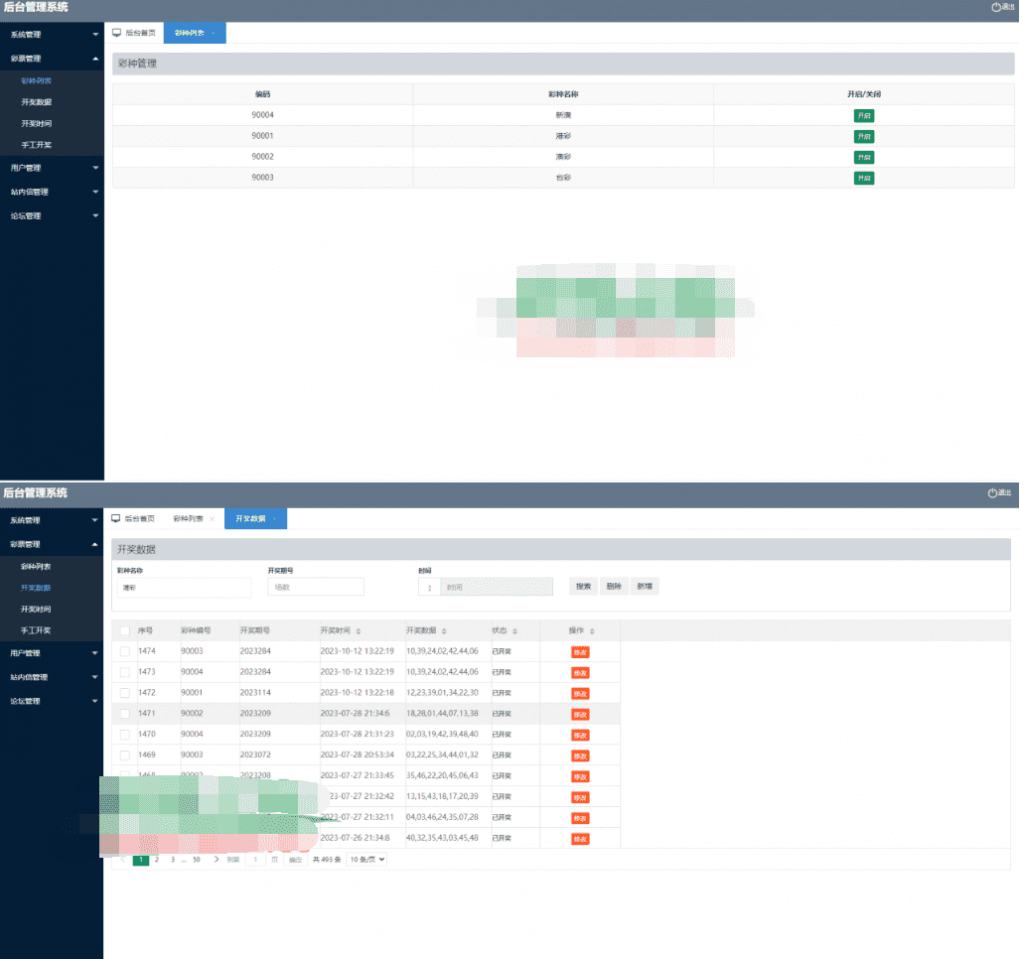Expand 论坛管理 menu in top screen sidebar
This screenshot has width=1024, height=959.
tap(52, 216)
